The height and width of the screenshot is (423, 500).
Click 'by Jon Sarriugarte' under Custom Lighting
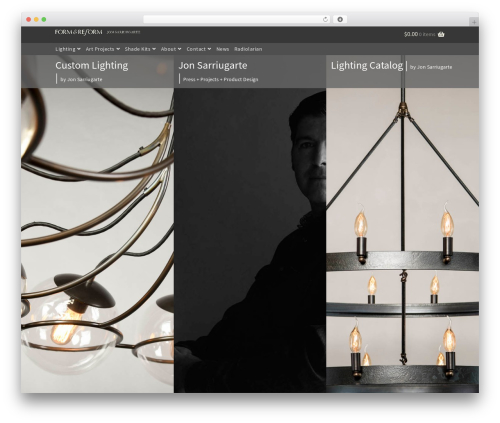click(x=81, y=79)
